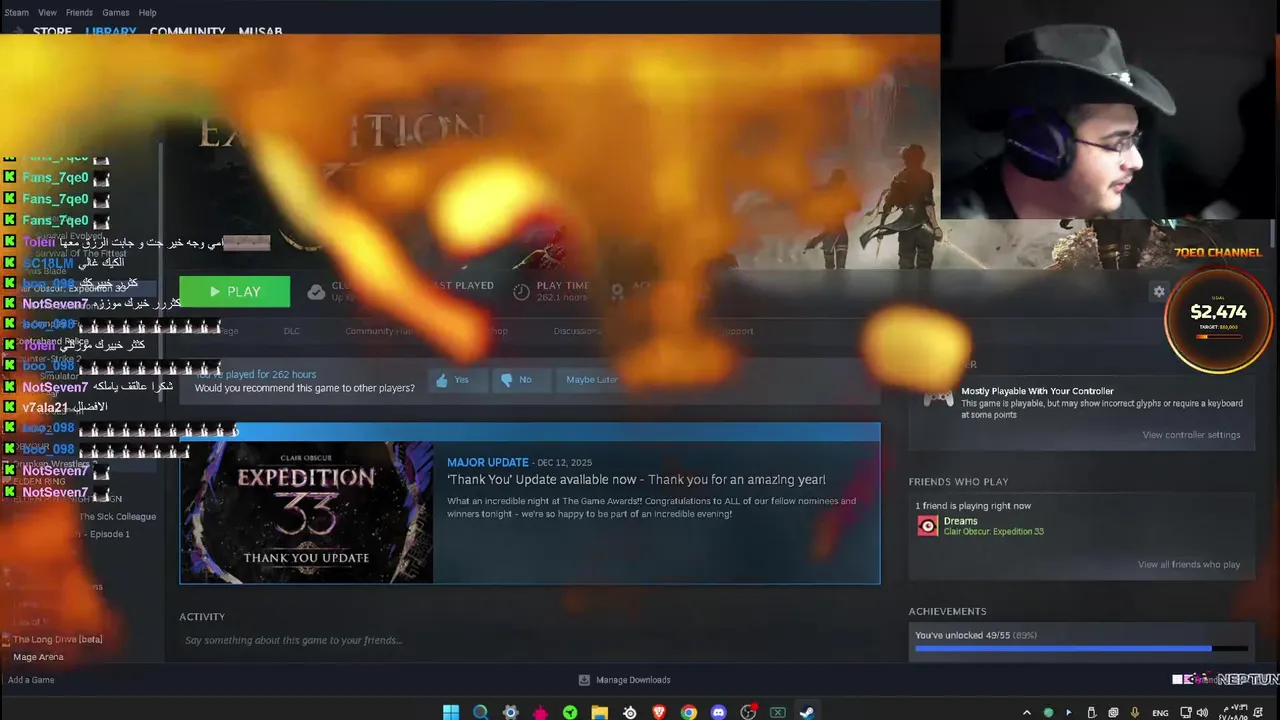Select Mage Arena in library list
The height and width of the screenshot is (720, 1280).
pos(38,657)
